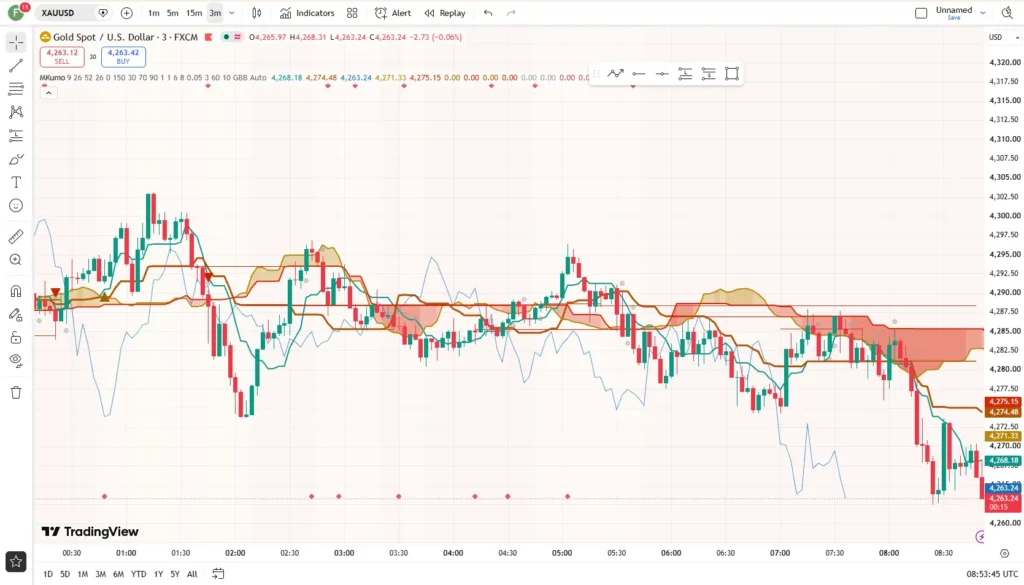Open the forecasting and measurement tools
This screenshot has width=1024, height=585.
coord(16,136)
